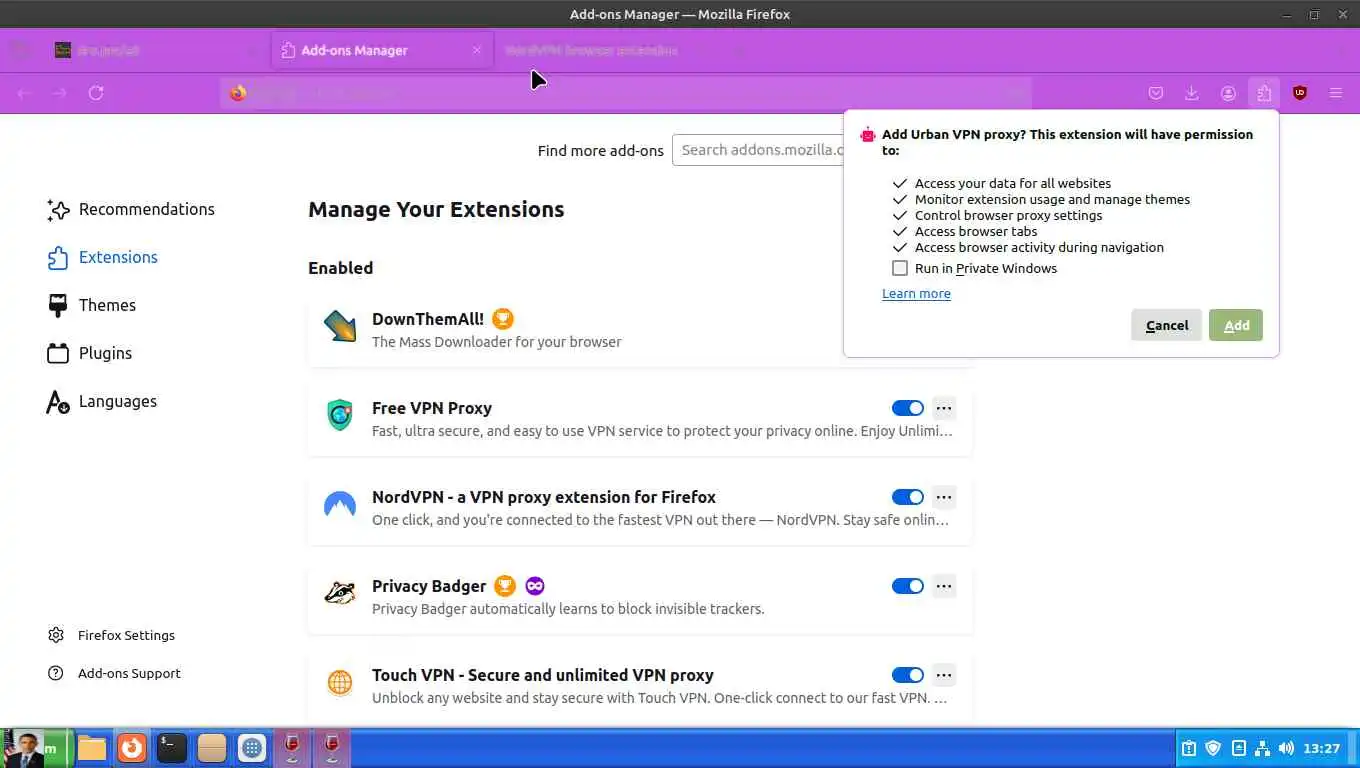Click the Extensions puzzle toolbar icon
Image resolution: width=1360 pixels, height=768 pixels.
[x=1264, y=93]
